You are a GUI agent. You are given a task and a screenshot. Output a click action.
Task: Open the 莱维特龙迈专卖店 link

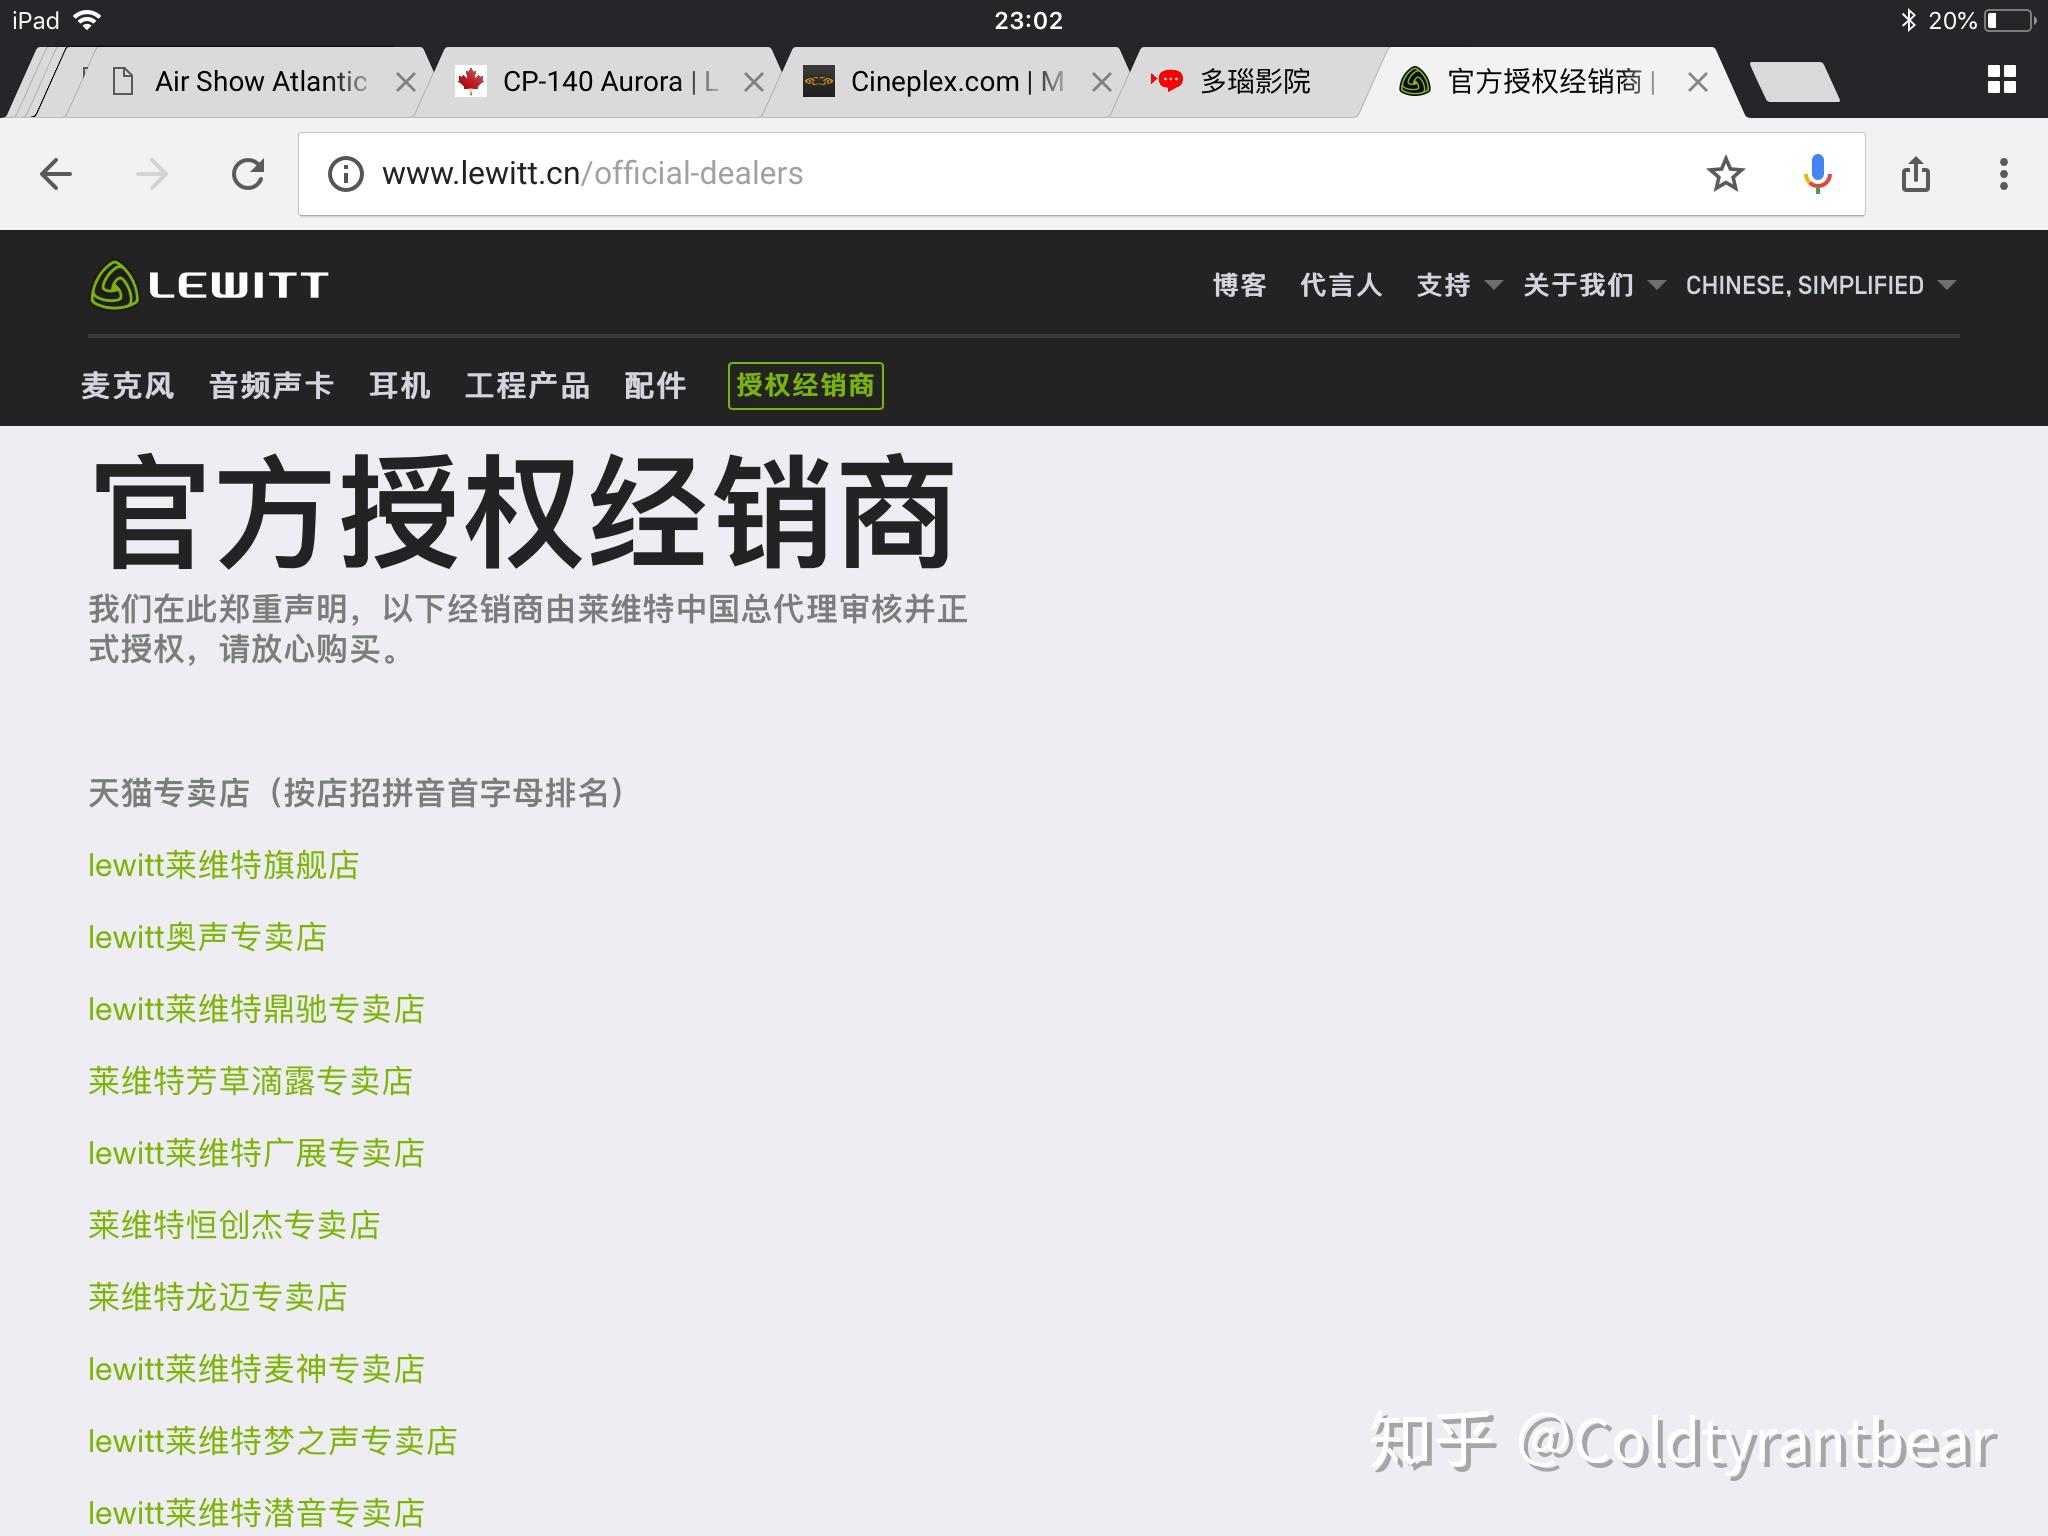(x=218, y=1297)
